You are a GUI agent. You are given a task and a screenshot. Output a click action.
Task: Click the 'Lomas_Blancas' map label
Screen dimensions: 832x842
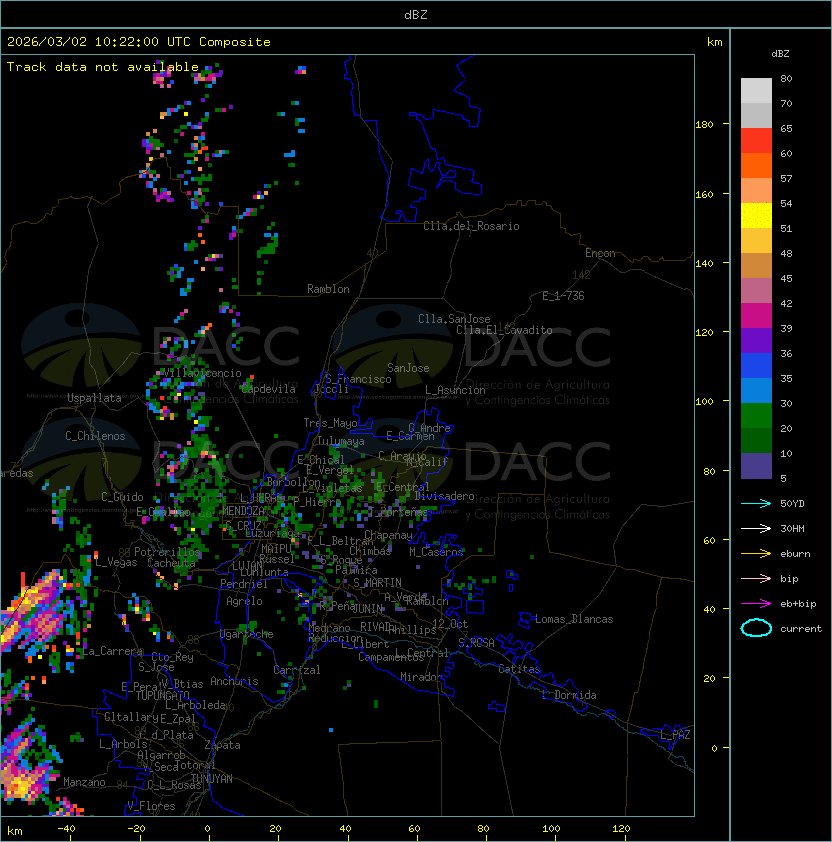pos(574,619)
